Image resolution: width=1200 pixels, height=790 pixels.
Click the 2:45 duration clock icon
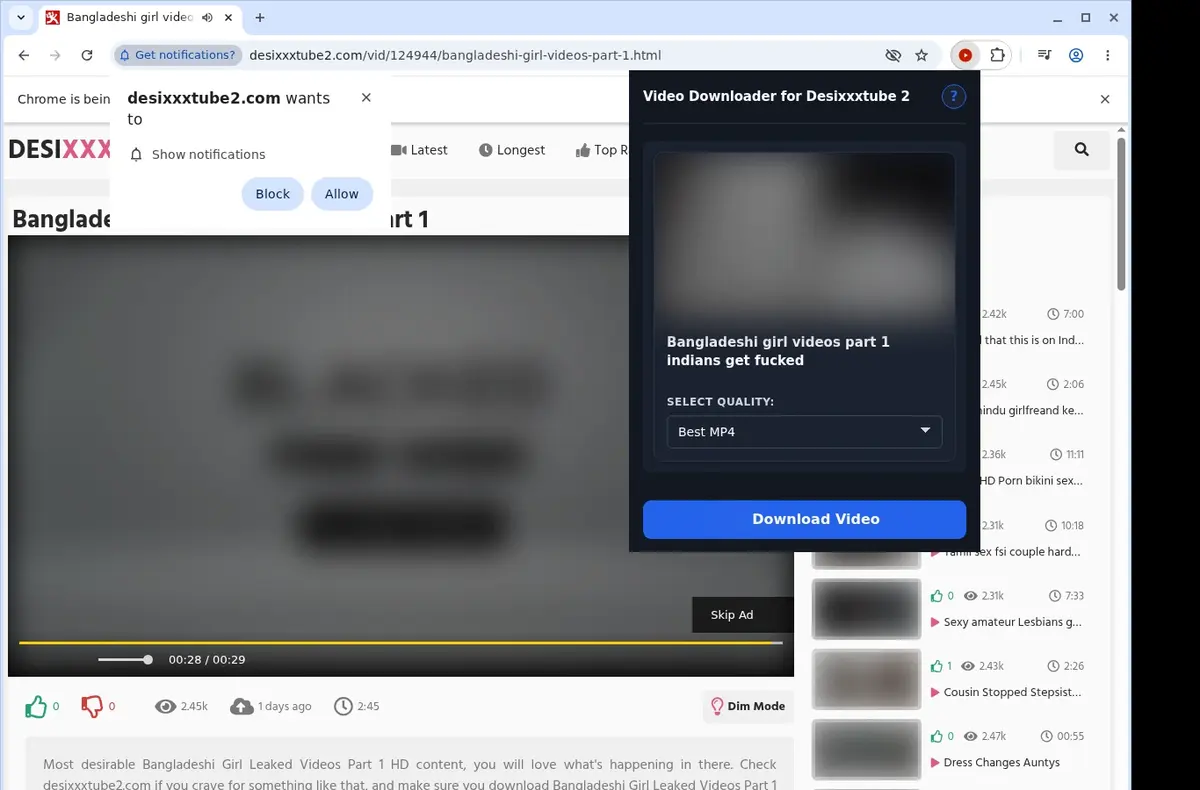click(343, 706)
